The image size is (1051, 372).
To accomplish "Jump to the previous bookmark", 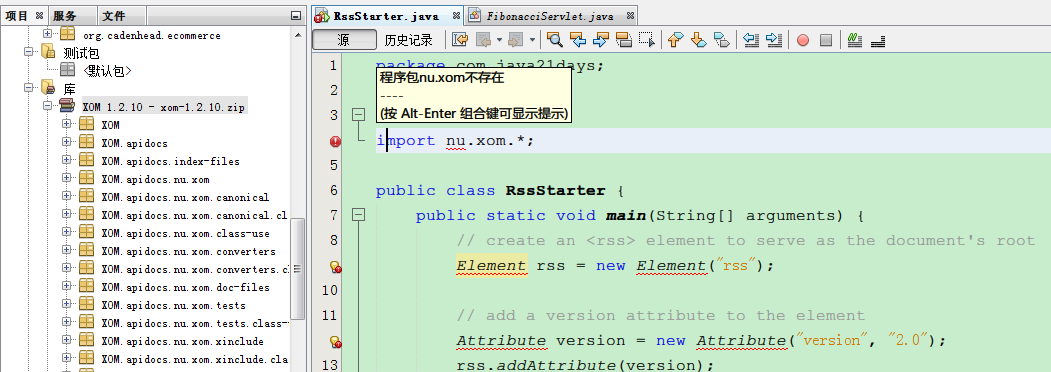I will pyautogui.click(x=675, y=40).
